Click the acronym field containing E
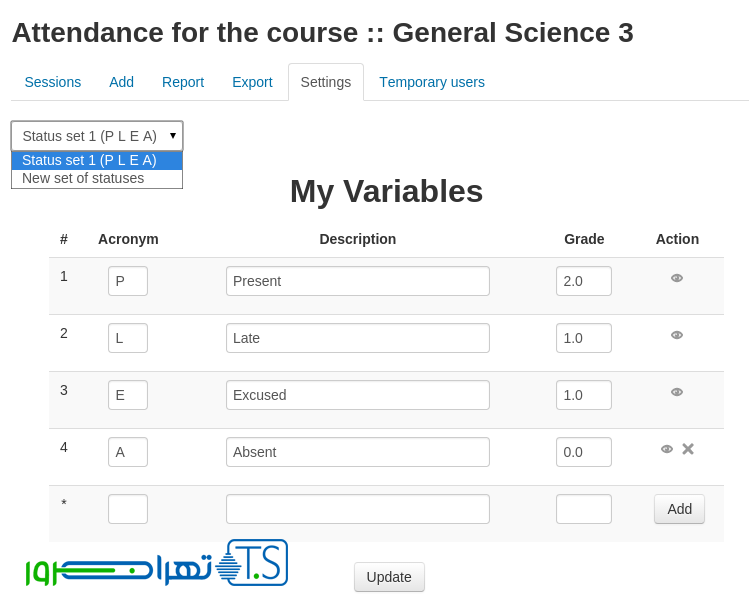Viewport: 749px width, 613px height. (x=127, y=395)
